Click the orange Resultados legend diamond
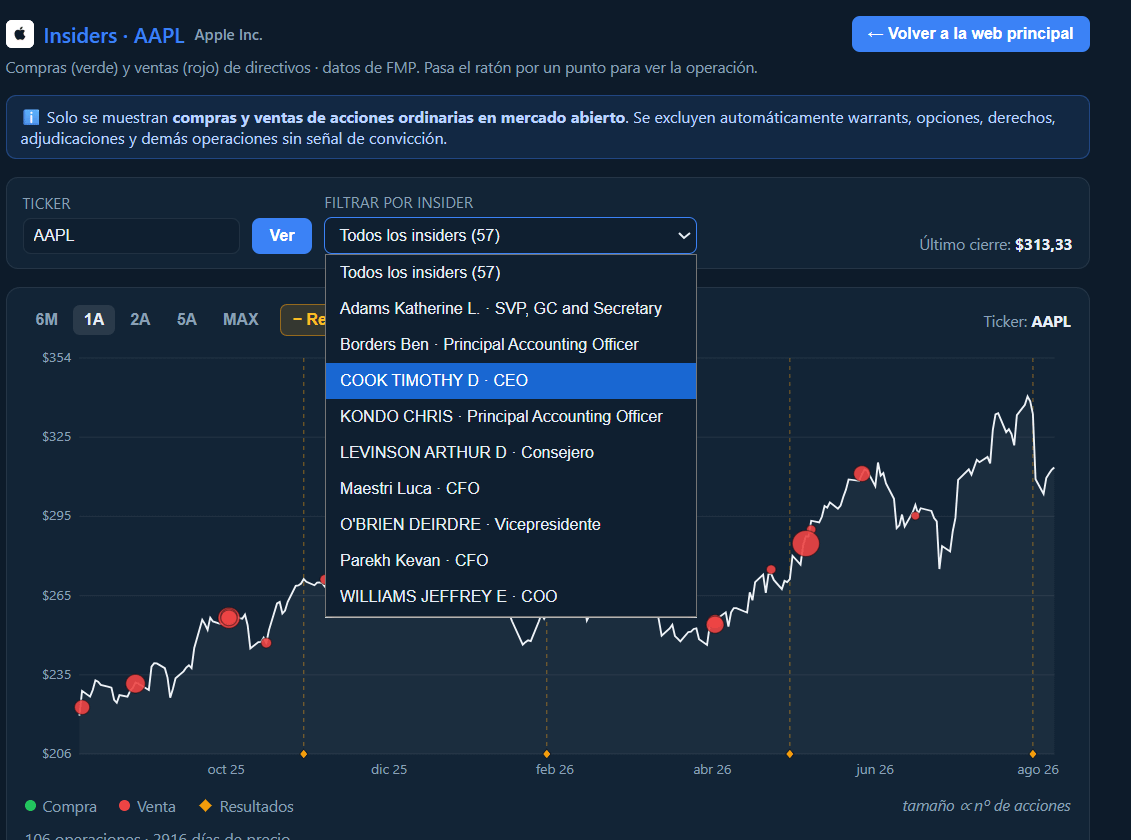Viewport: 1131px width, 840px height. (x=206, y=805)
